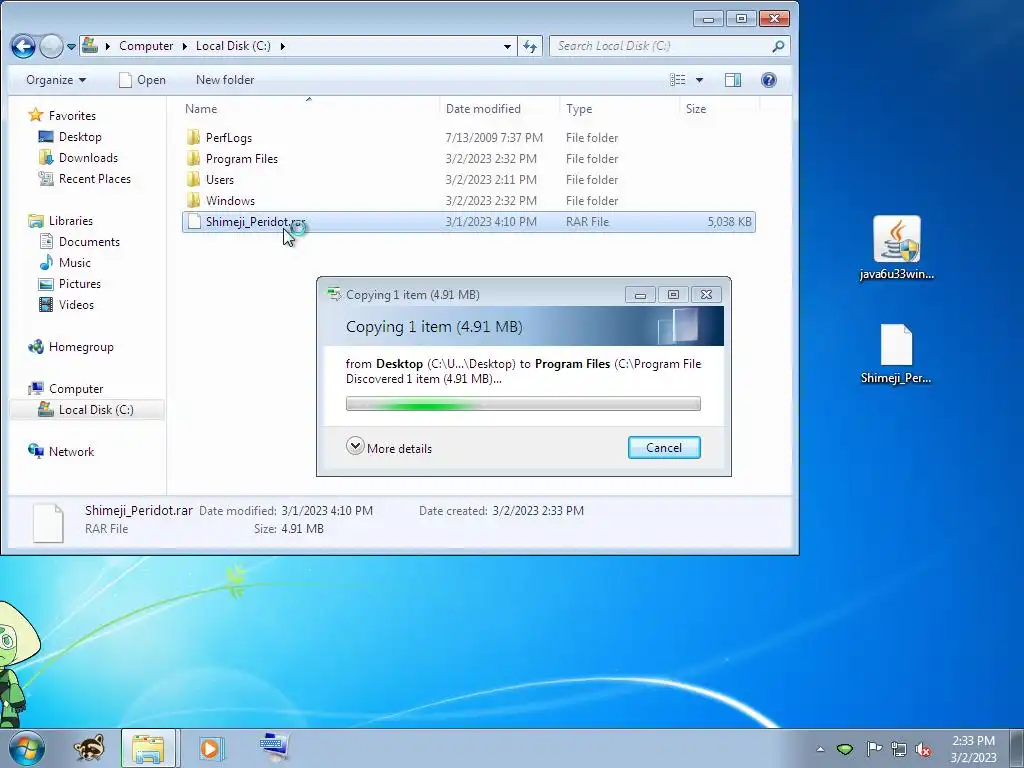
Task: Select the PerfLogs folder
Action: pos(468,138)
